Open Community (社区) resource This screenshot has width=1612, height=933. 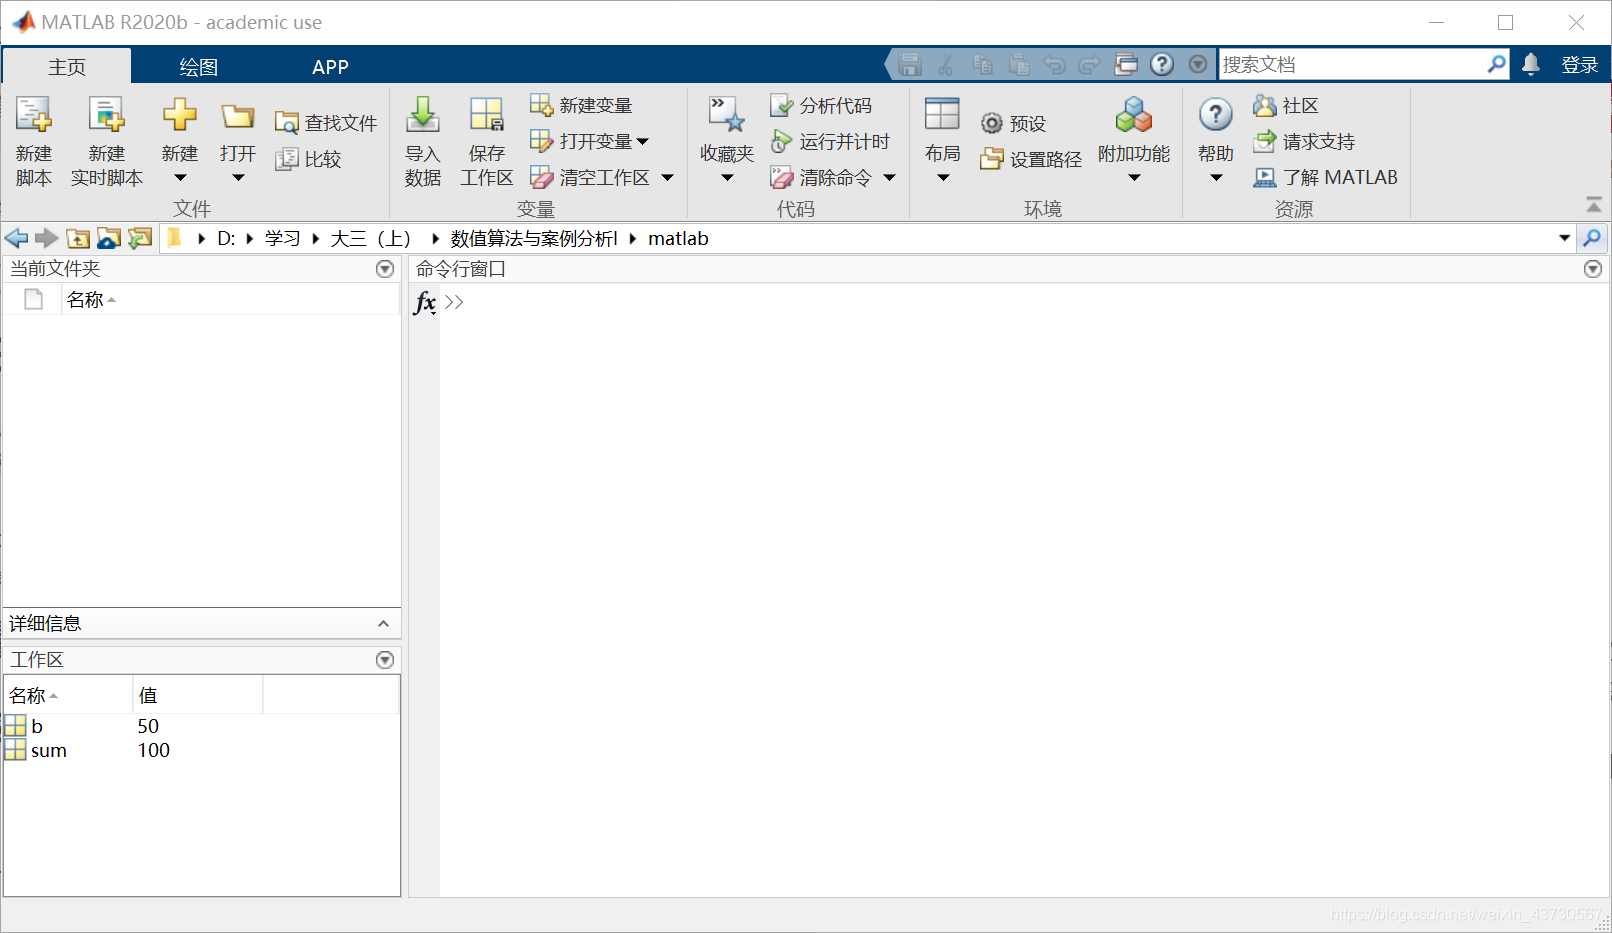click(x=1286, y=105)
